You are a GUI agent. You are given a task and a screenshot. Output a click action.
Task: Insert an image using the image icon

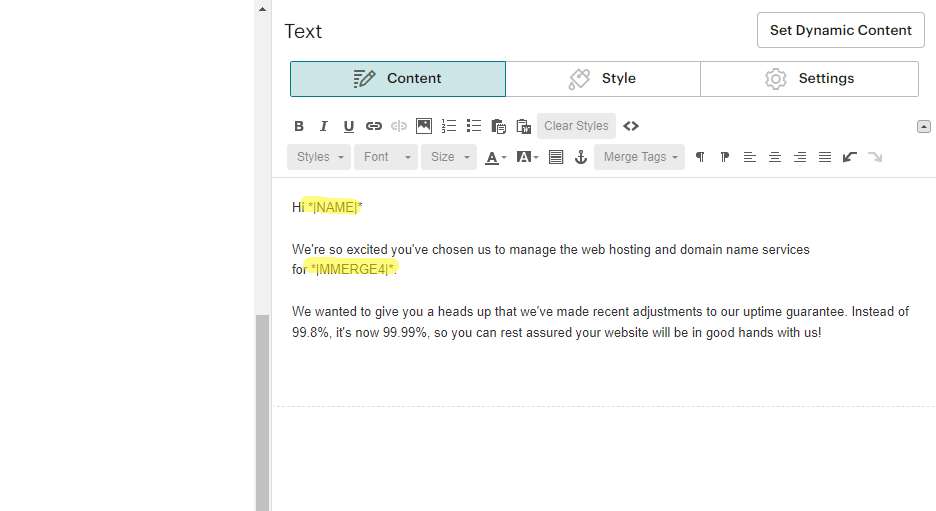point(424,126)
